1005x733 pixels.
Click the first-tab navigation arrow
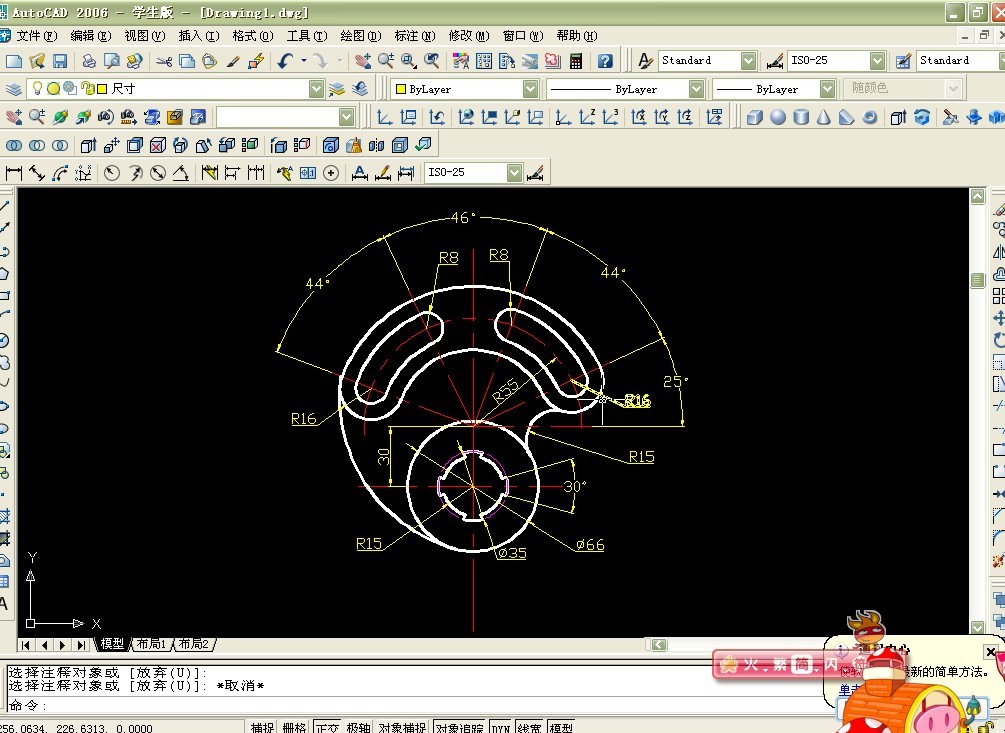(26, 645)
